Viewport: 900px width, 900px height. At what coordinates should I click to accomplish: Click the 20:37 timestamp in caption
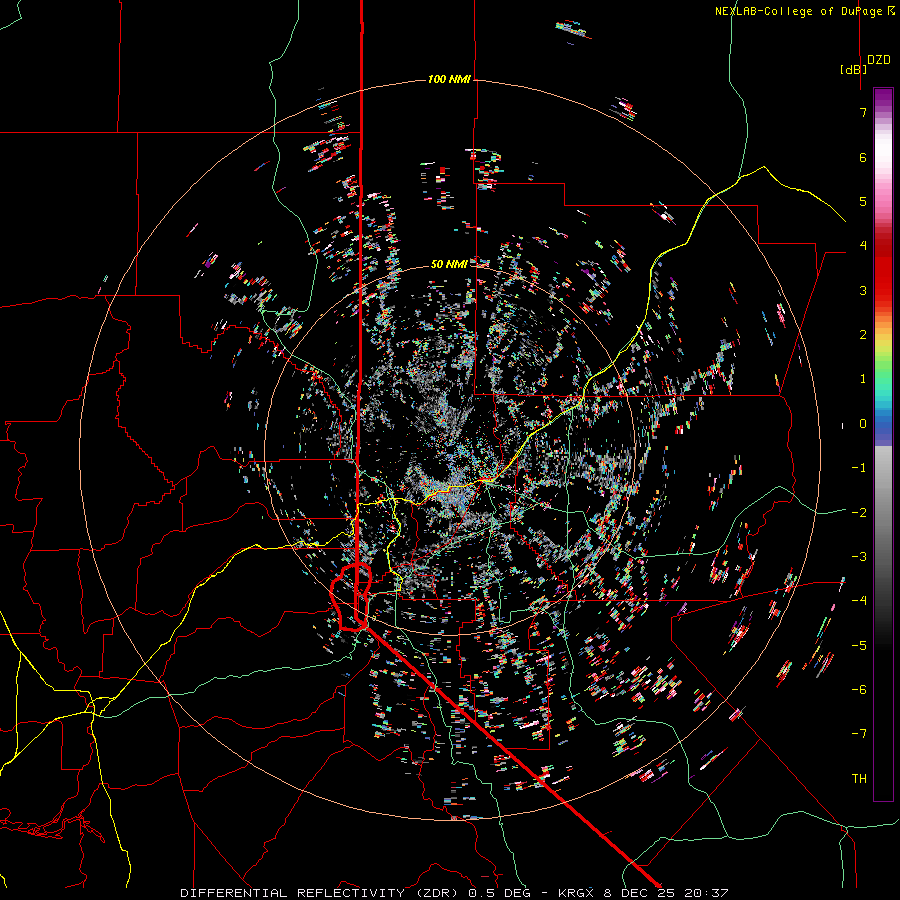(709, 893)
